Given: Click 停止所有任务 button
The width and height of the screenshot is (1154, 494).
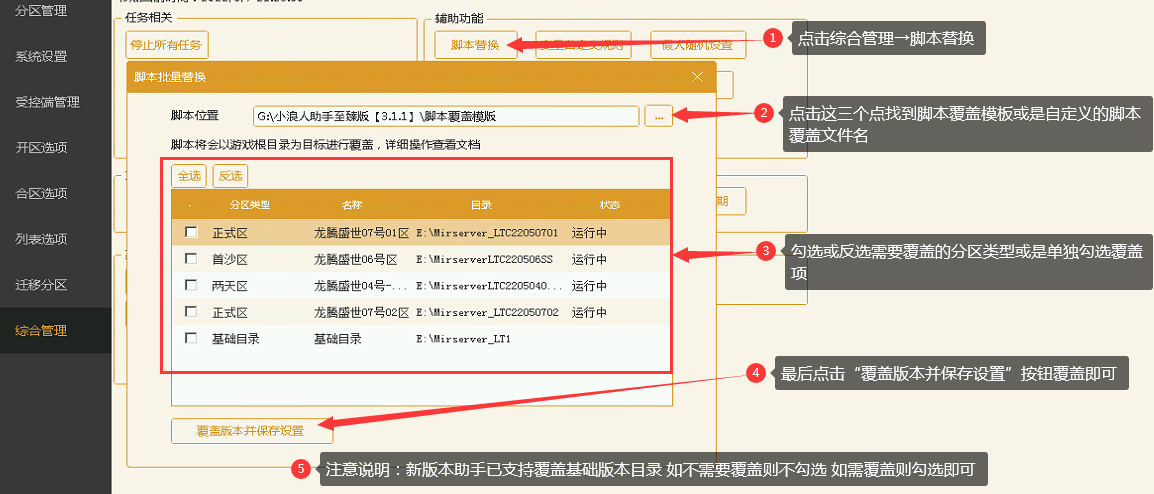Looking at the screenshot, I should click(167, 45).
